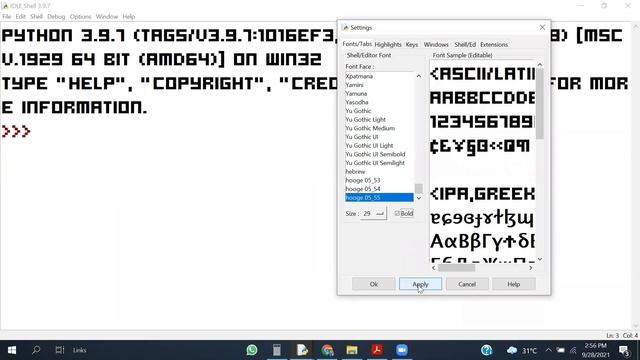Select the Yamini font
This screenshot has height=360, width=640.
pyautogui.click(x=379, y=85)
